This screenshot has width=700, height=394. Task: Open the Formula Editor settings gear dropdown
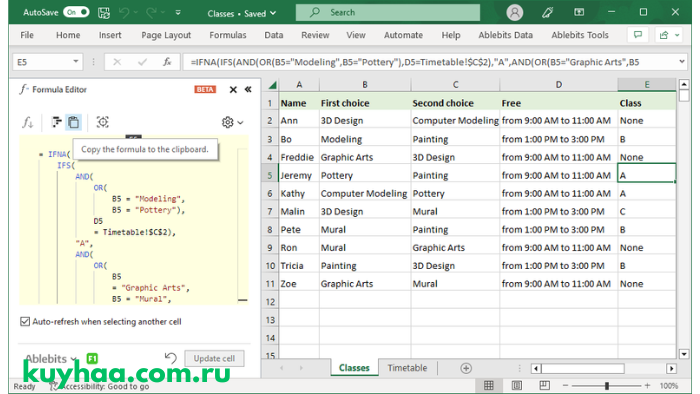click(x=232, y=122)
